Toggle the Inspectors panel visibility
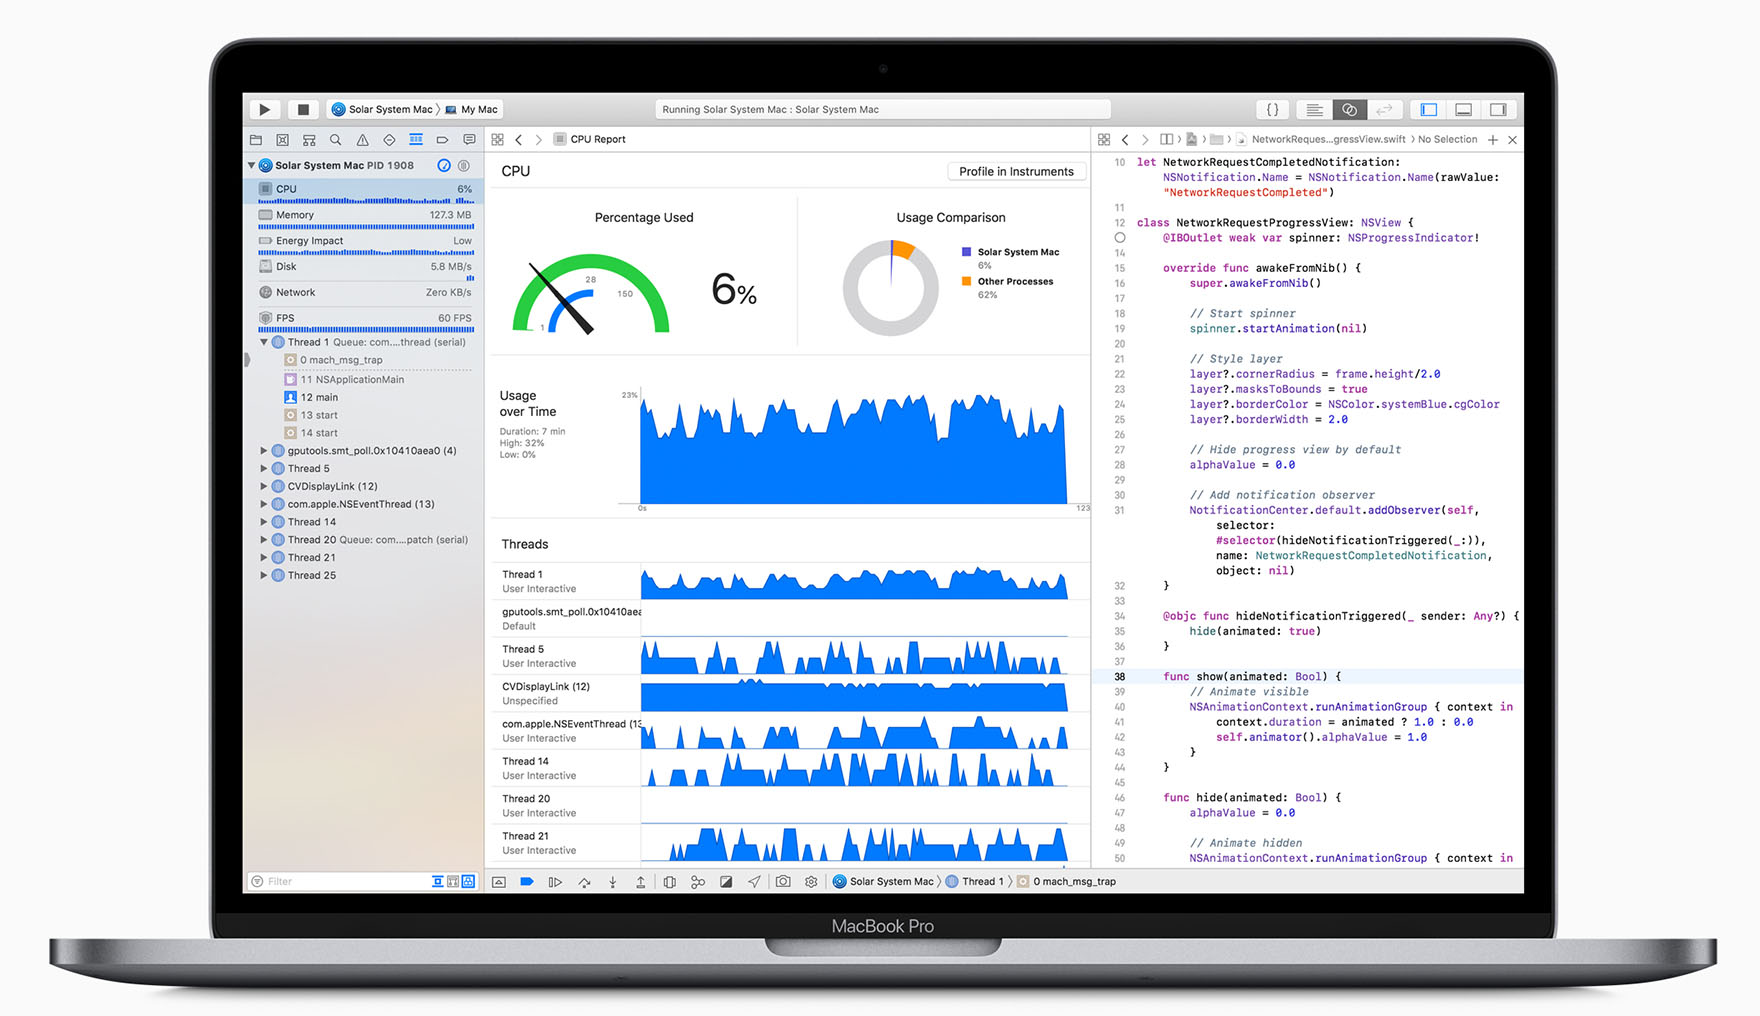 [1498, 109]
